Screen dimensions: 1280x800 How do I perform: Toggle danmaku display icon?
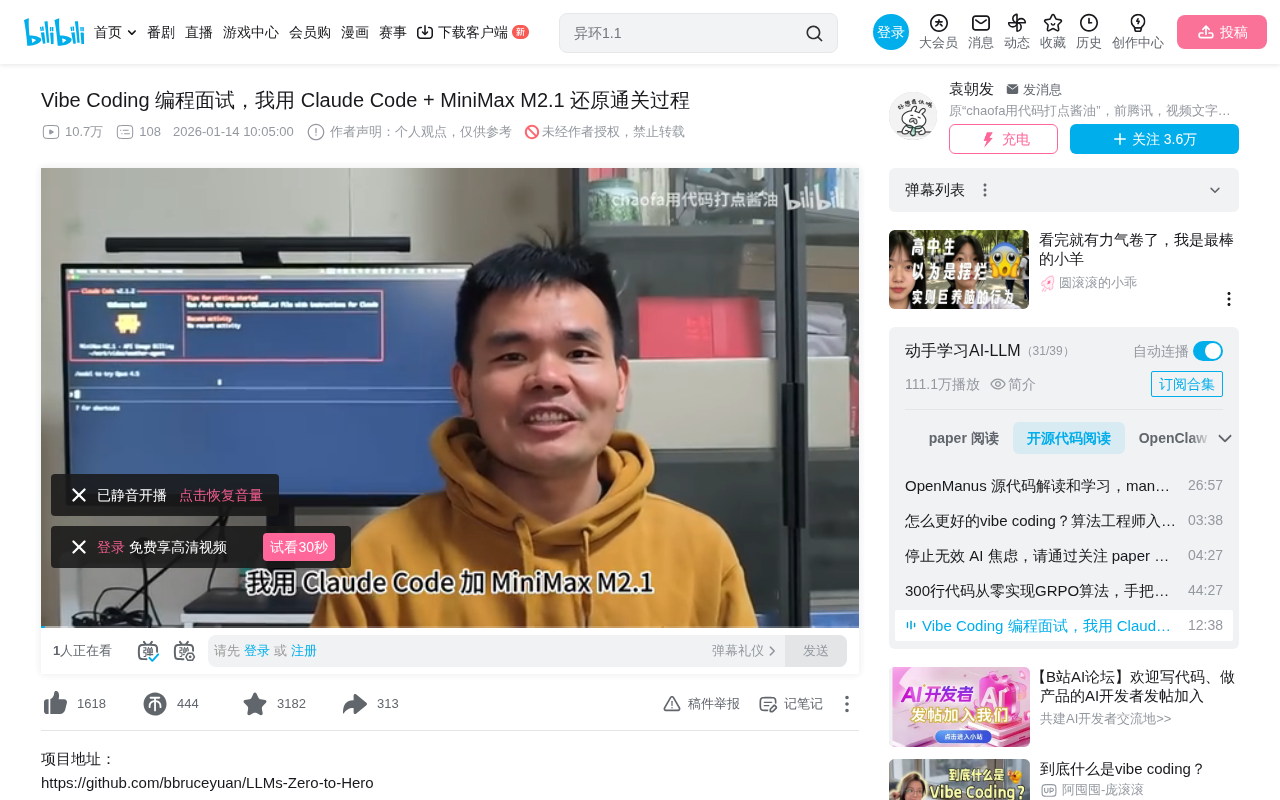148,651
